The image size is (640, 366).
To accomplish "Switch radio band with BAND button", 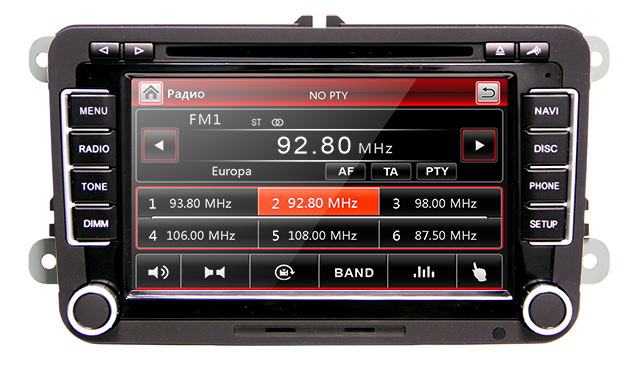I will [353, 272].
